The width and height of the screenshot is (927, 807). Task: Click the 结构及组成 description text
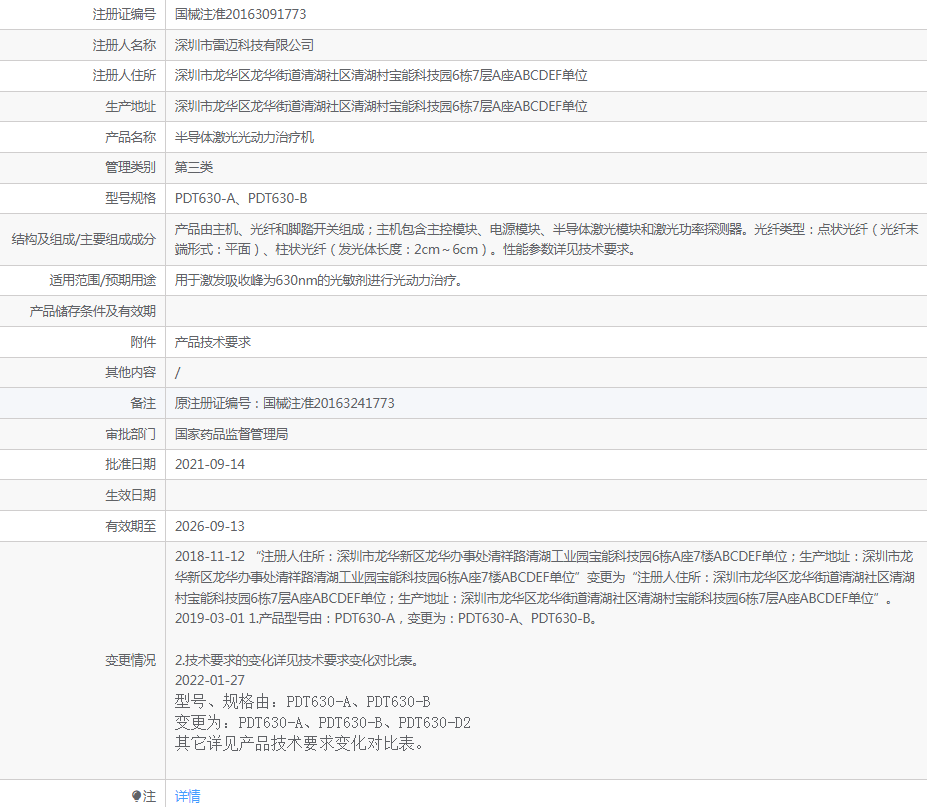[x=540, y=239]
